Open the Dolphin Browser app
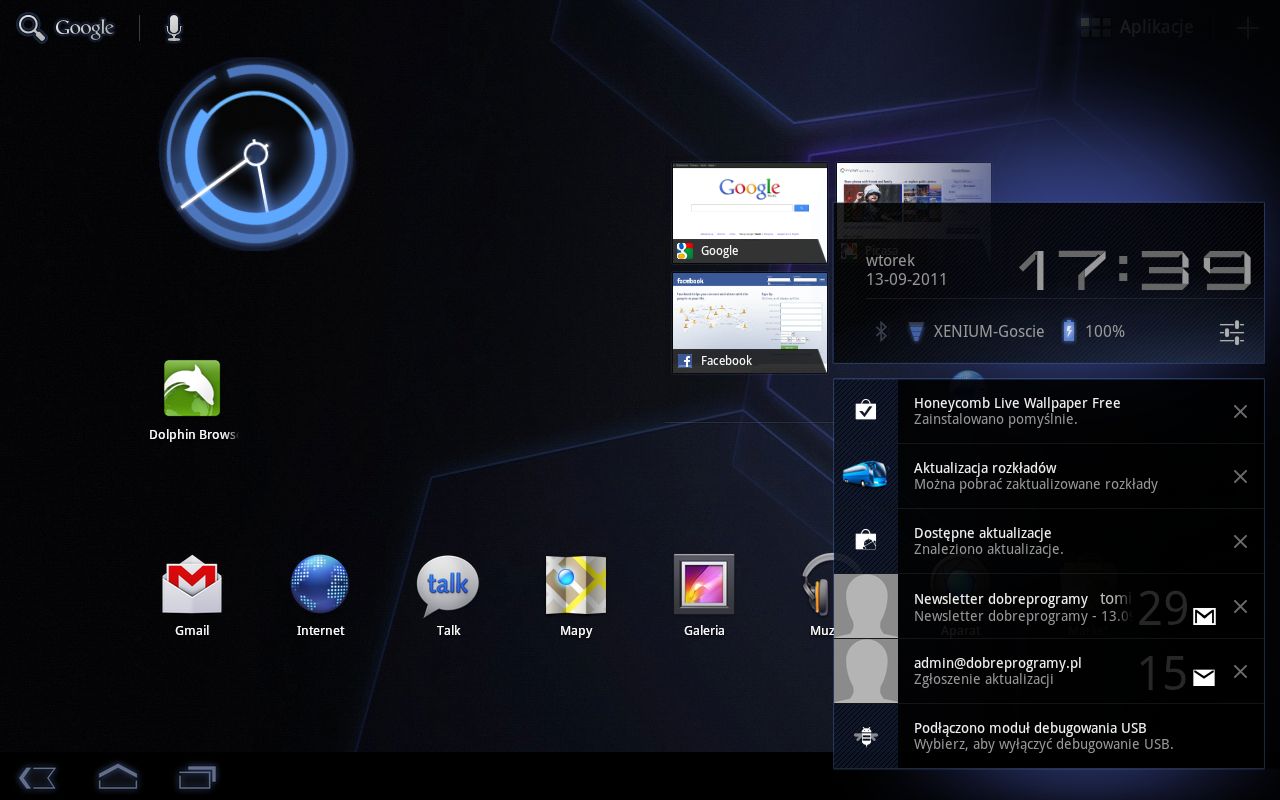The image size is (1280, 800). 192,390
